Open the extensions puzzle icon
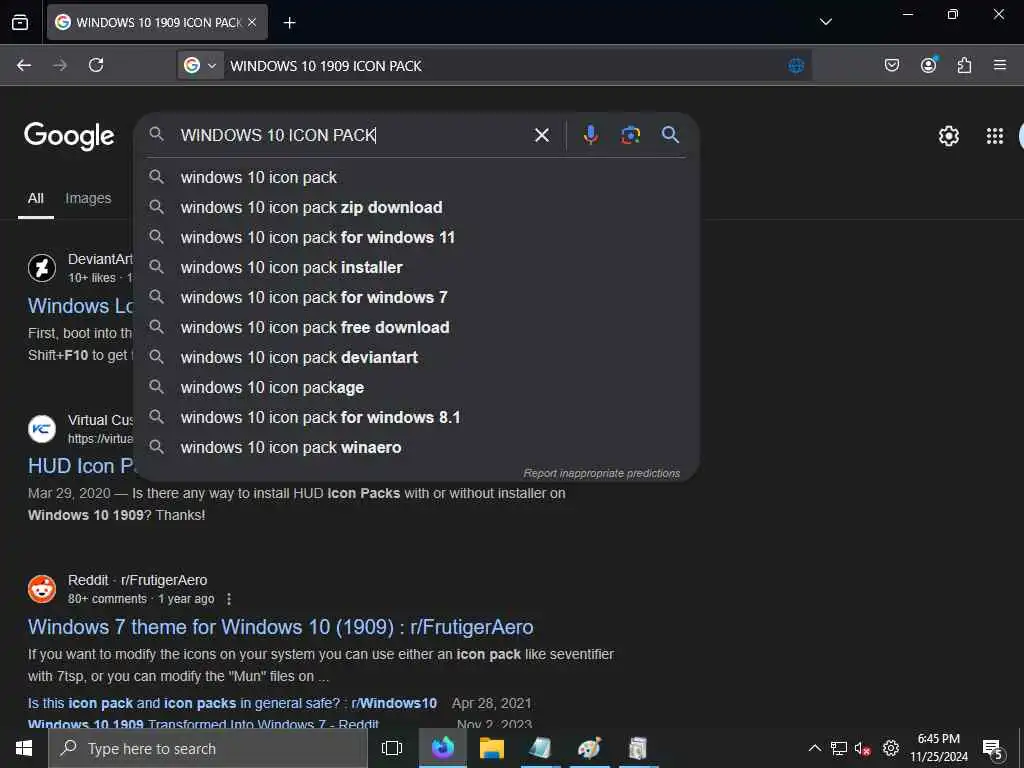Image resolution: width=1024 pixels, height=768 pixels. [x=964, y=65]
